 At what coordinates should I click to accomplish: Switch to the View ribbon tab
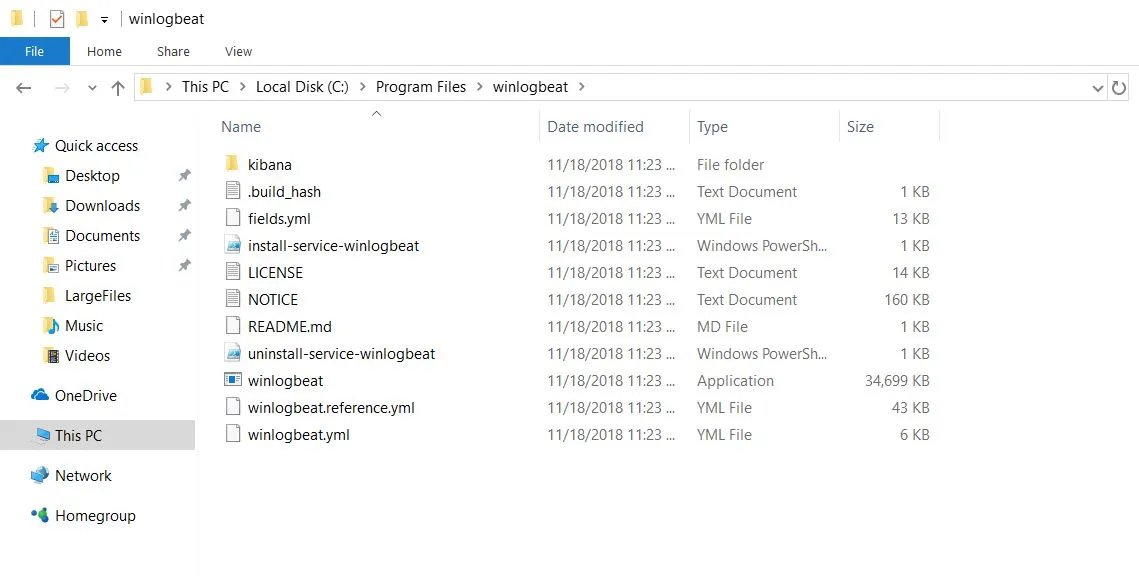pyautogui.click(x=237, y=51)
